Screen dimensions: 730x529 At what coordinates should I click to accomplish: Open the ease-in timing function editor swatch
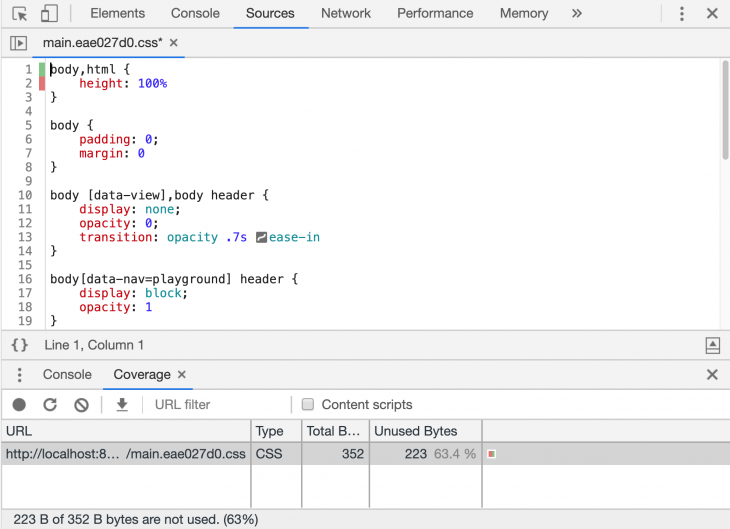tap(261, 238)
